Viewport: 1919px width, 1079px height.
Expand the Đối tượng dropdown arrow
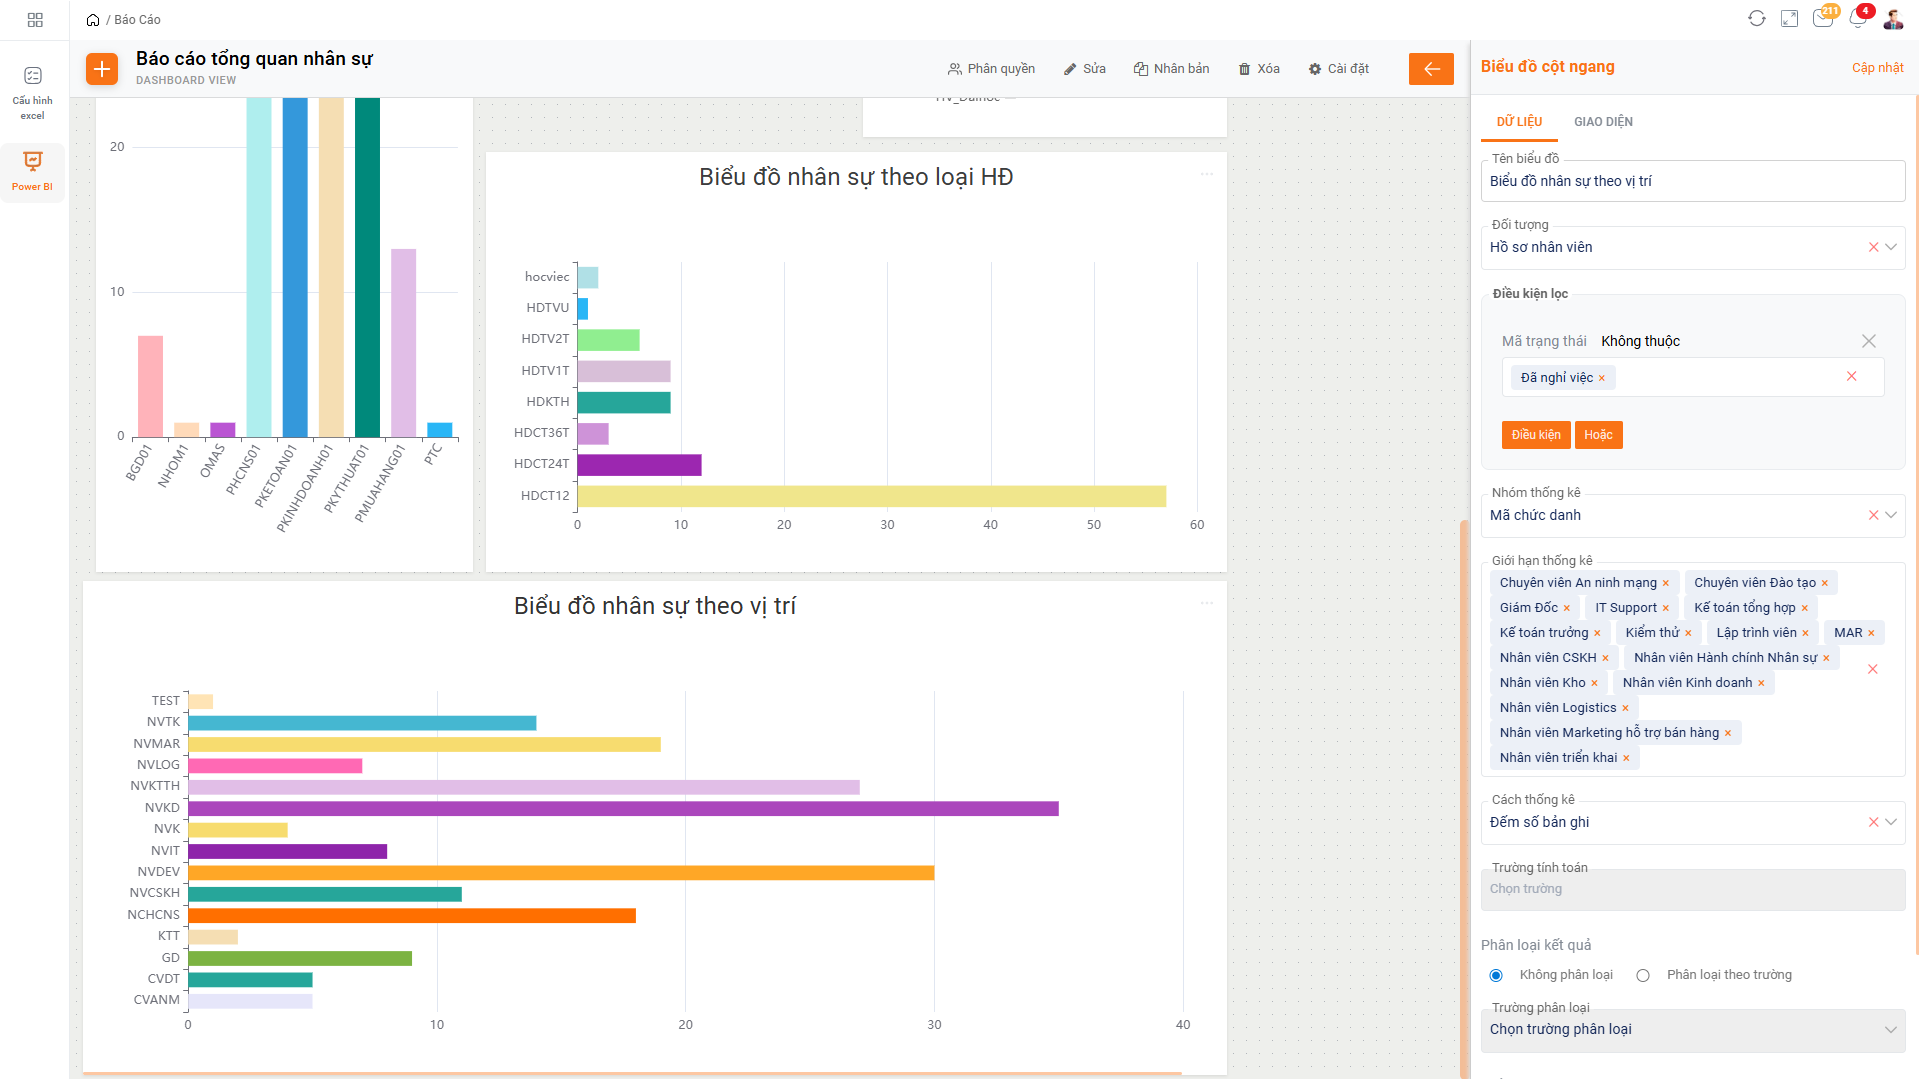(1891, 247)
